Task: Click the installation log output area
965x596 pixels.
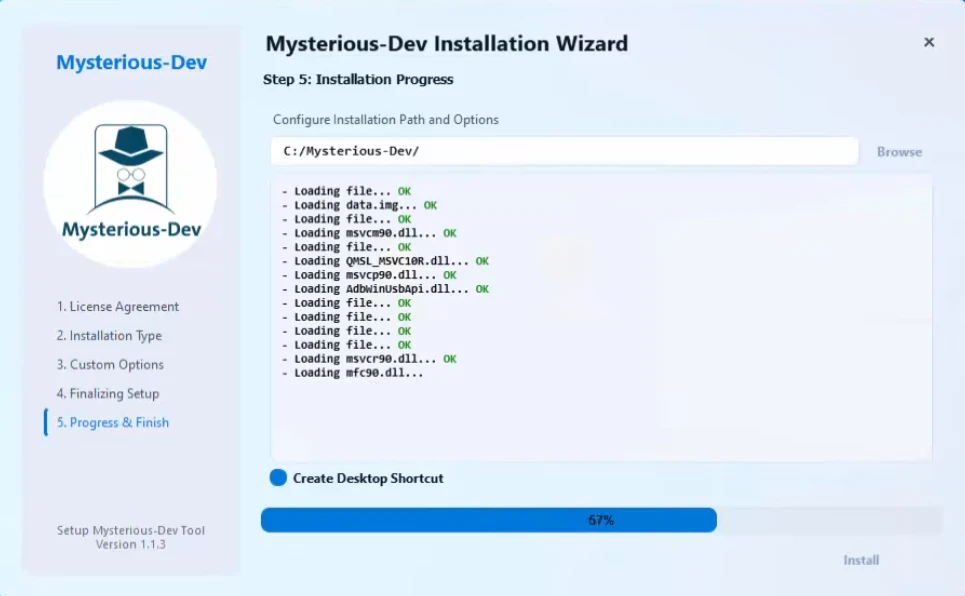Action: [x=600, y=320]
